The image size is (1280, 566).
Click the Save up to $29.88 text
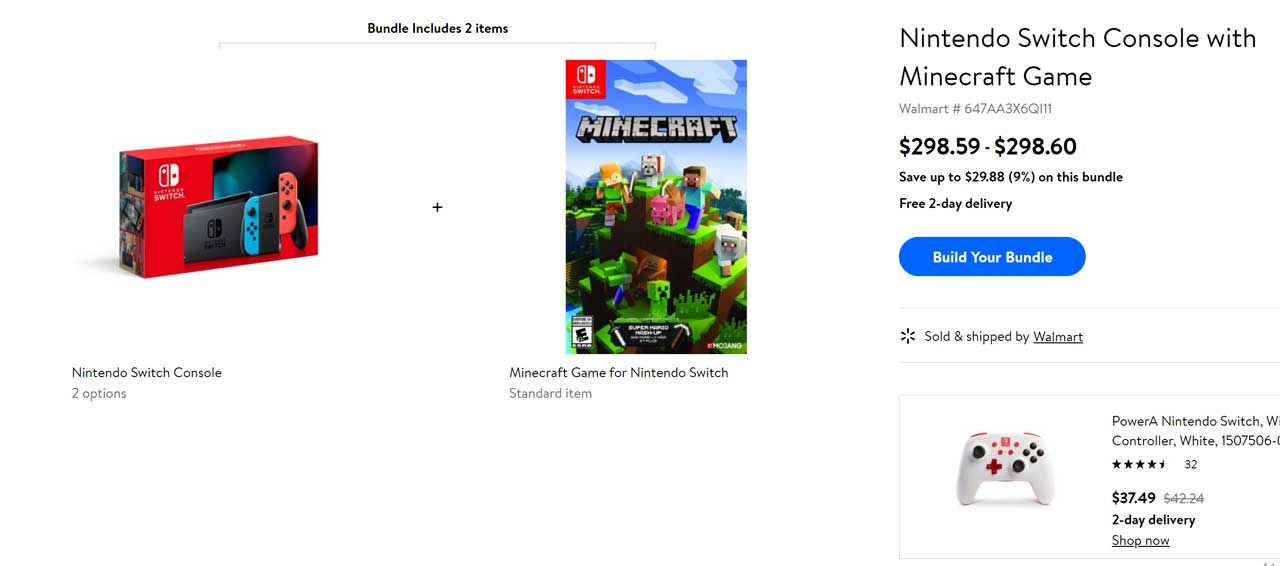tap(1010, 177)
